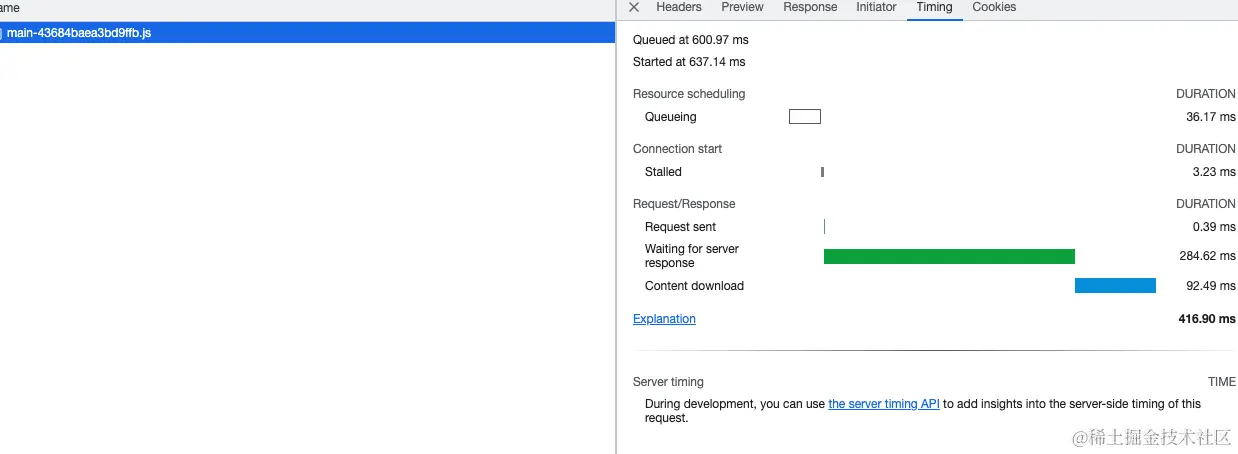Click the Connection start heading
Screen dimensions: 1238x454
[677, 149]
